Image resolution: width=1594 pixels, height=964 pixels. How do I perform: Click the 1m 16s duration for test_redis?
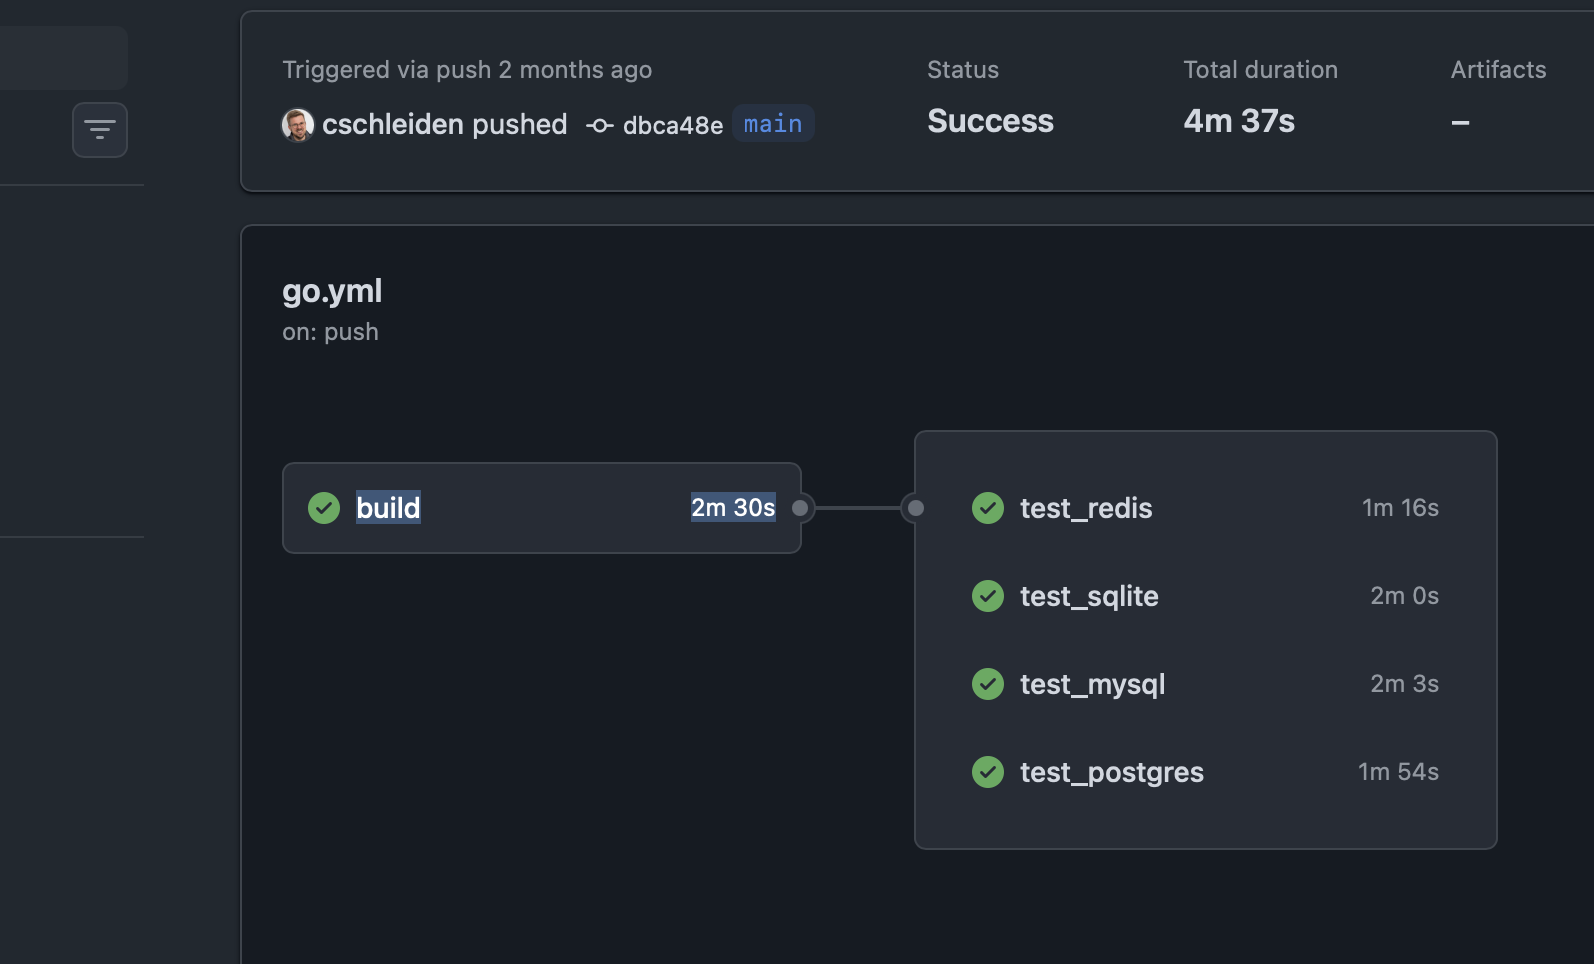pos(1400,508)
